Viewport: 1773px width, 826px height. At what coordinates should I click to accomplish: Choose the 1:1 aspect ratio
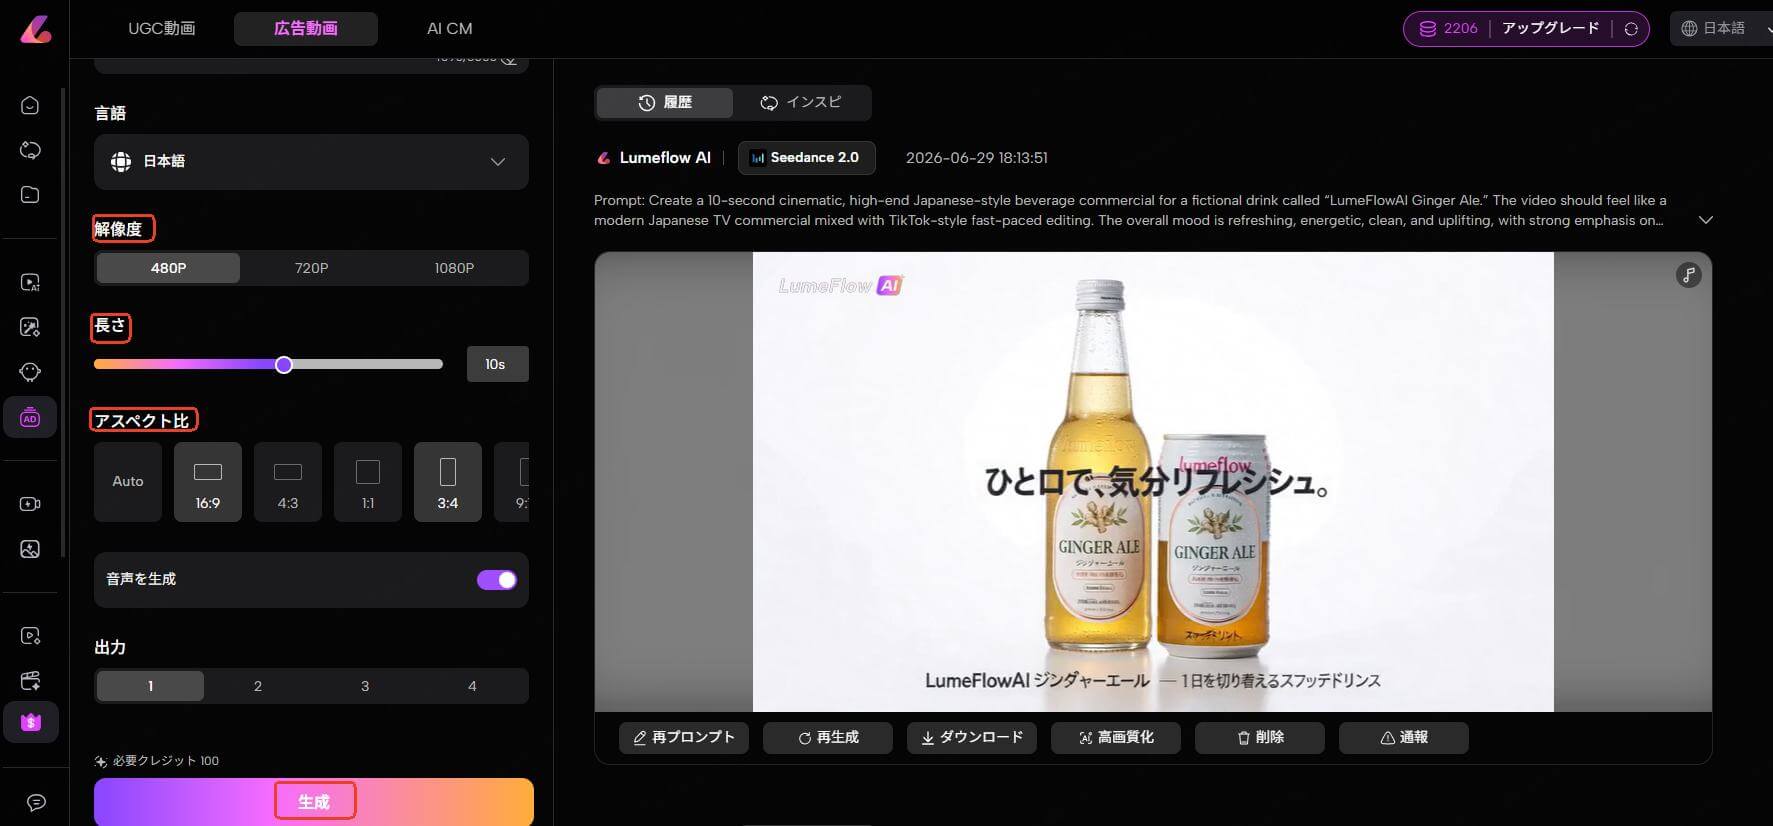pos(368,482)
